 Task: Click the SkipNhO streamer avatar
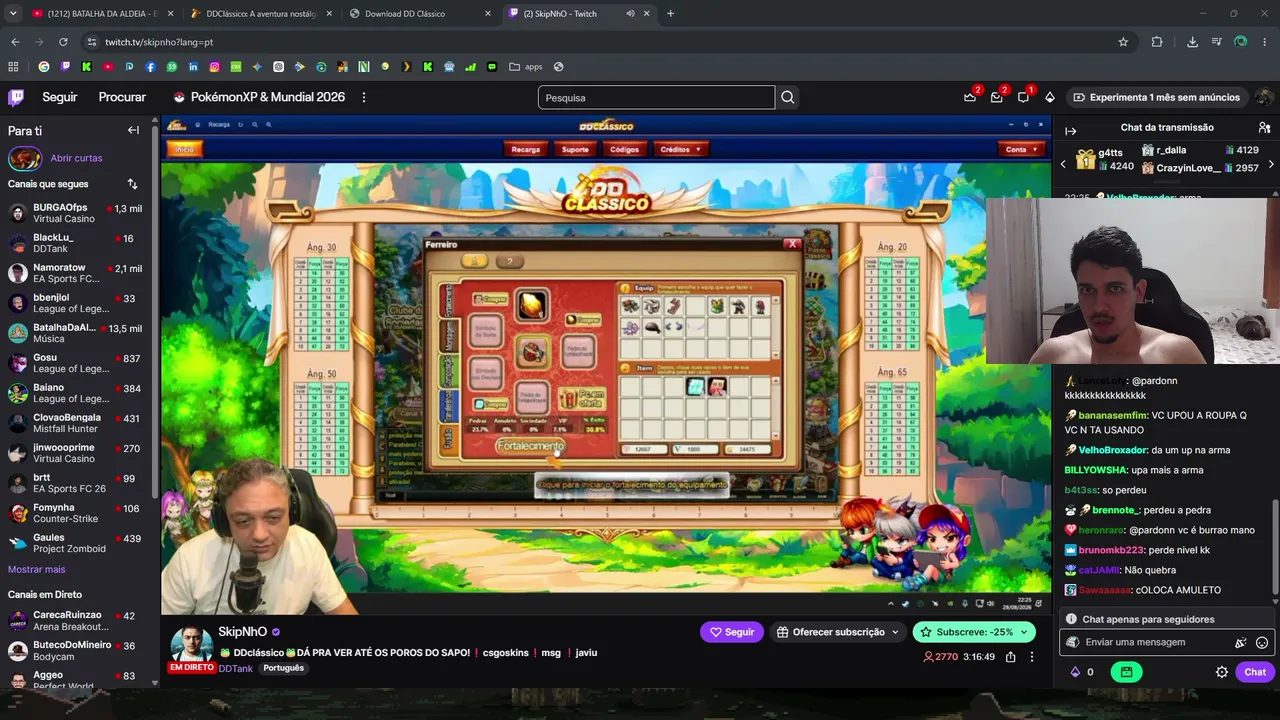191,646
